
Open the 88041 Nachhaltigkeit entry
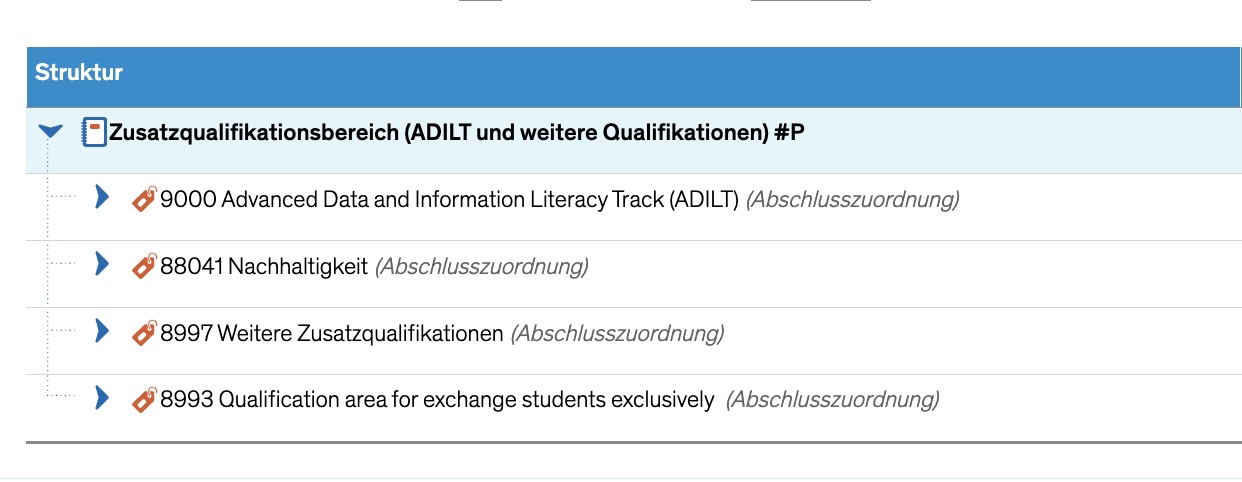click(264, 267)
